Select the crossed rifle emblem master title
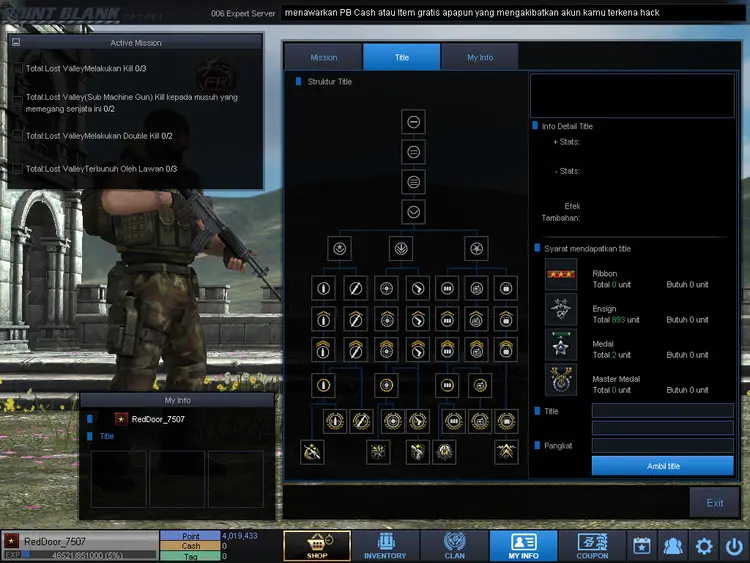This screenshot has width=750, height=563. (312, 452)
